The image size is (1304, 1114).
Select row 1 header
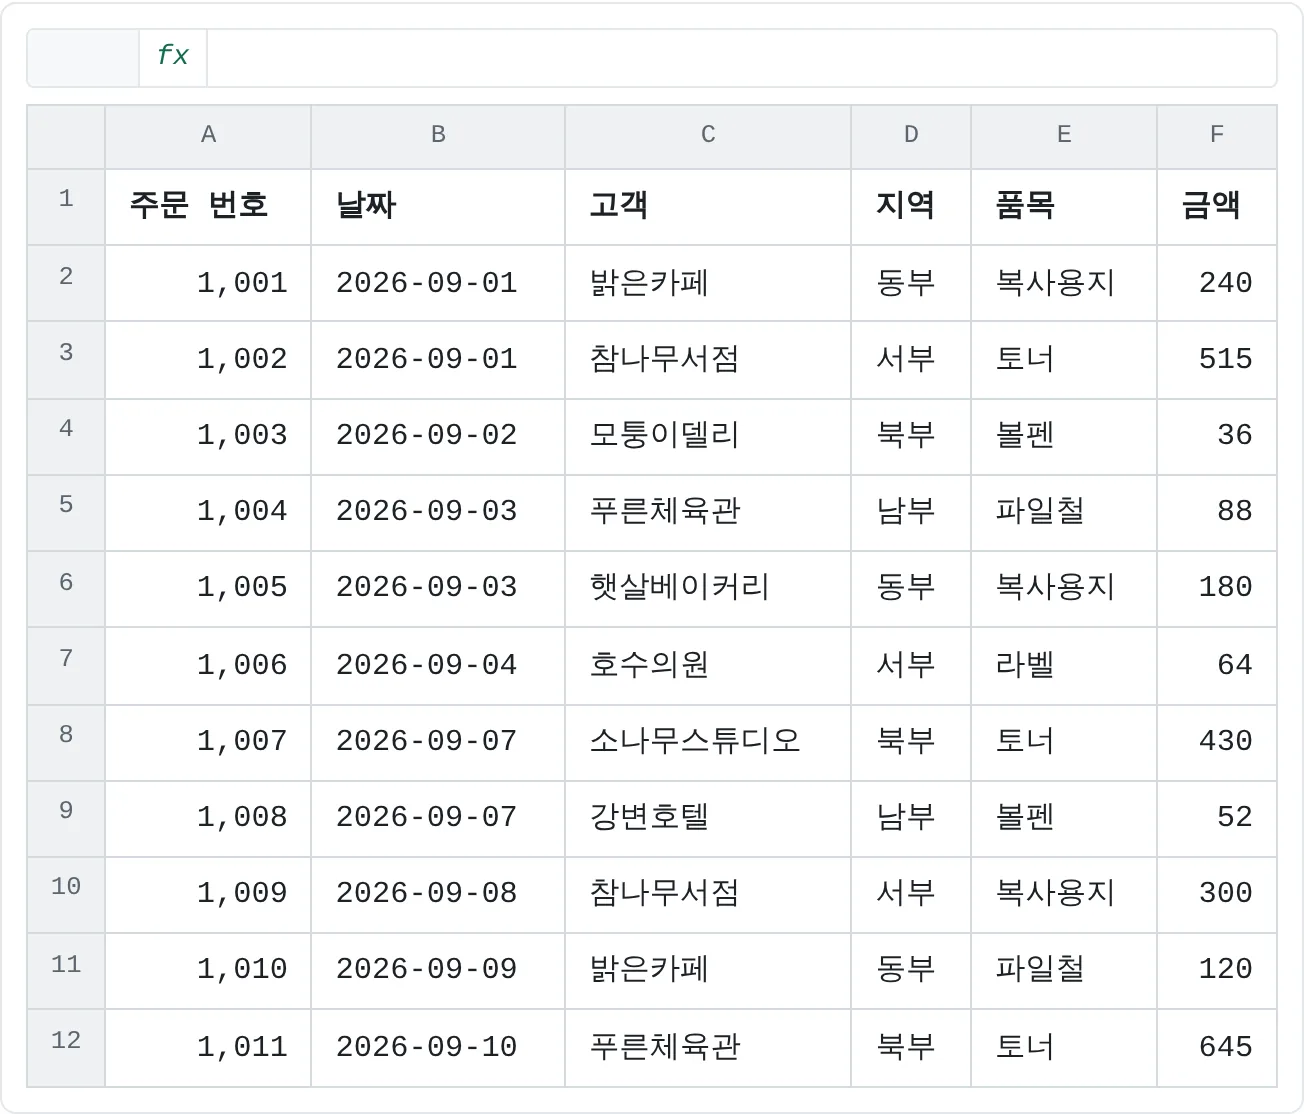pyautogui.click(x=66, y=207)
